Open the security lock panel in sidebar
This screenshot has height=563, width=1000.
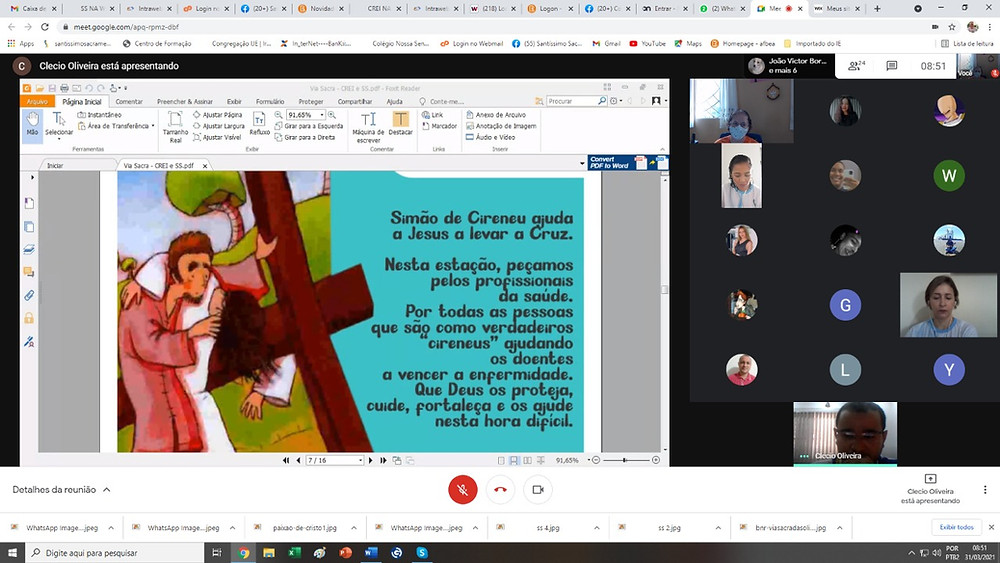point(29,318)
